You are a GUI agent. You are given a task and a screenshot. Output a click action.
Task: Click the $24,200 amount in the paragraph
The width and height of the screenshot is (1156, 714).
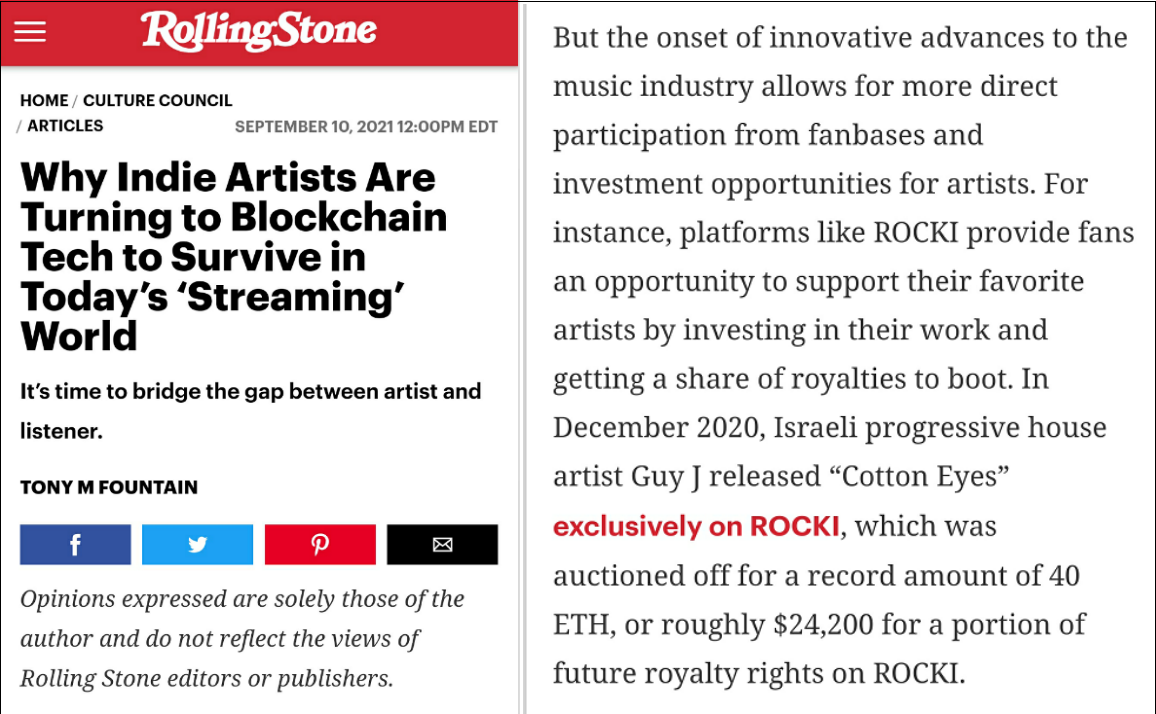(x=824, y=625)
